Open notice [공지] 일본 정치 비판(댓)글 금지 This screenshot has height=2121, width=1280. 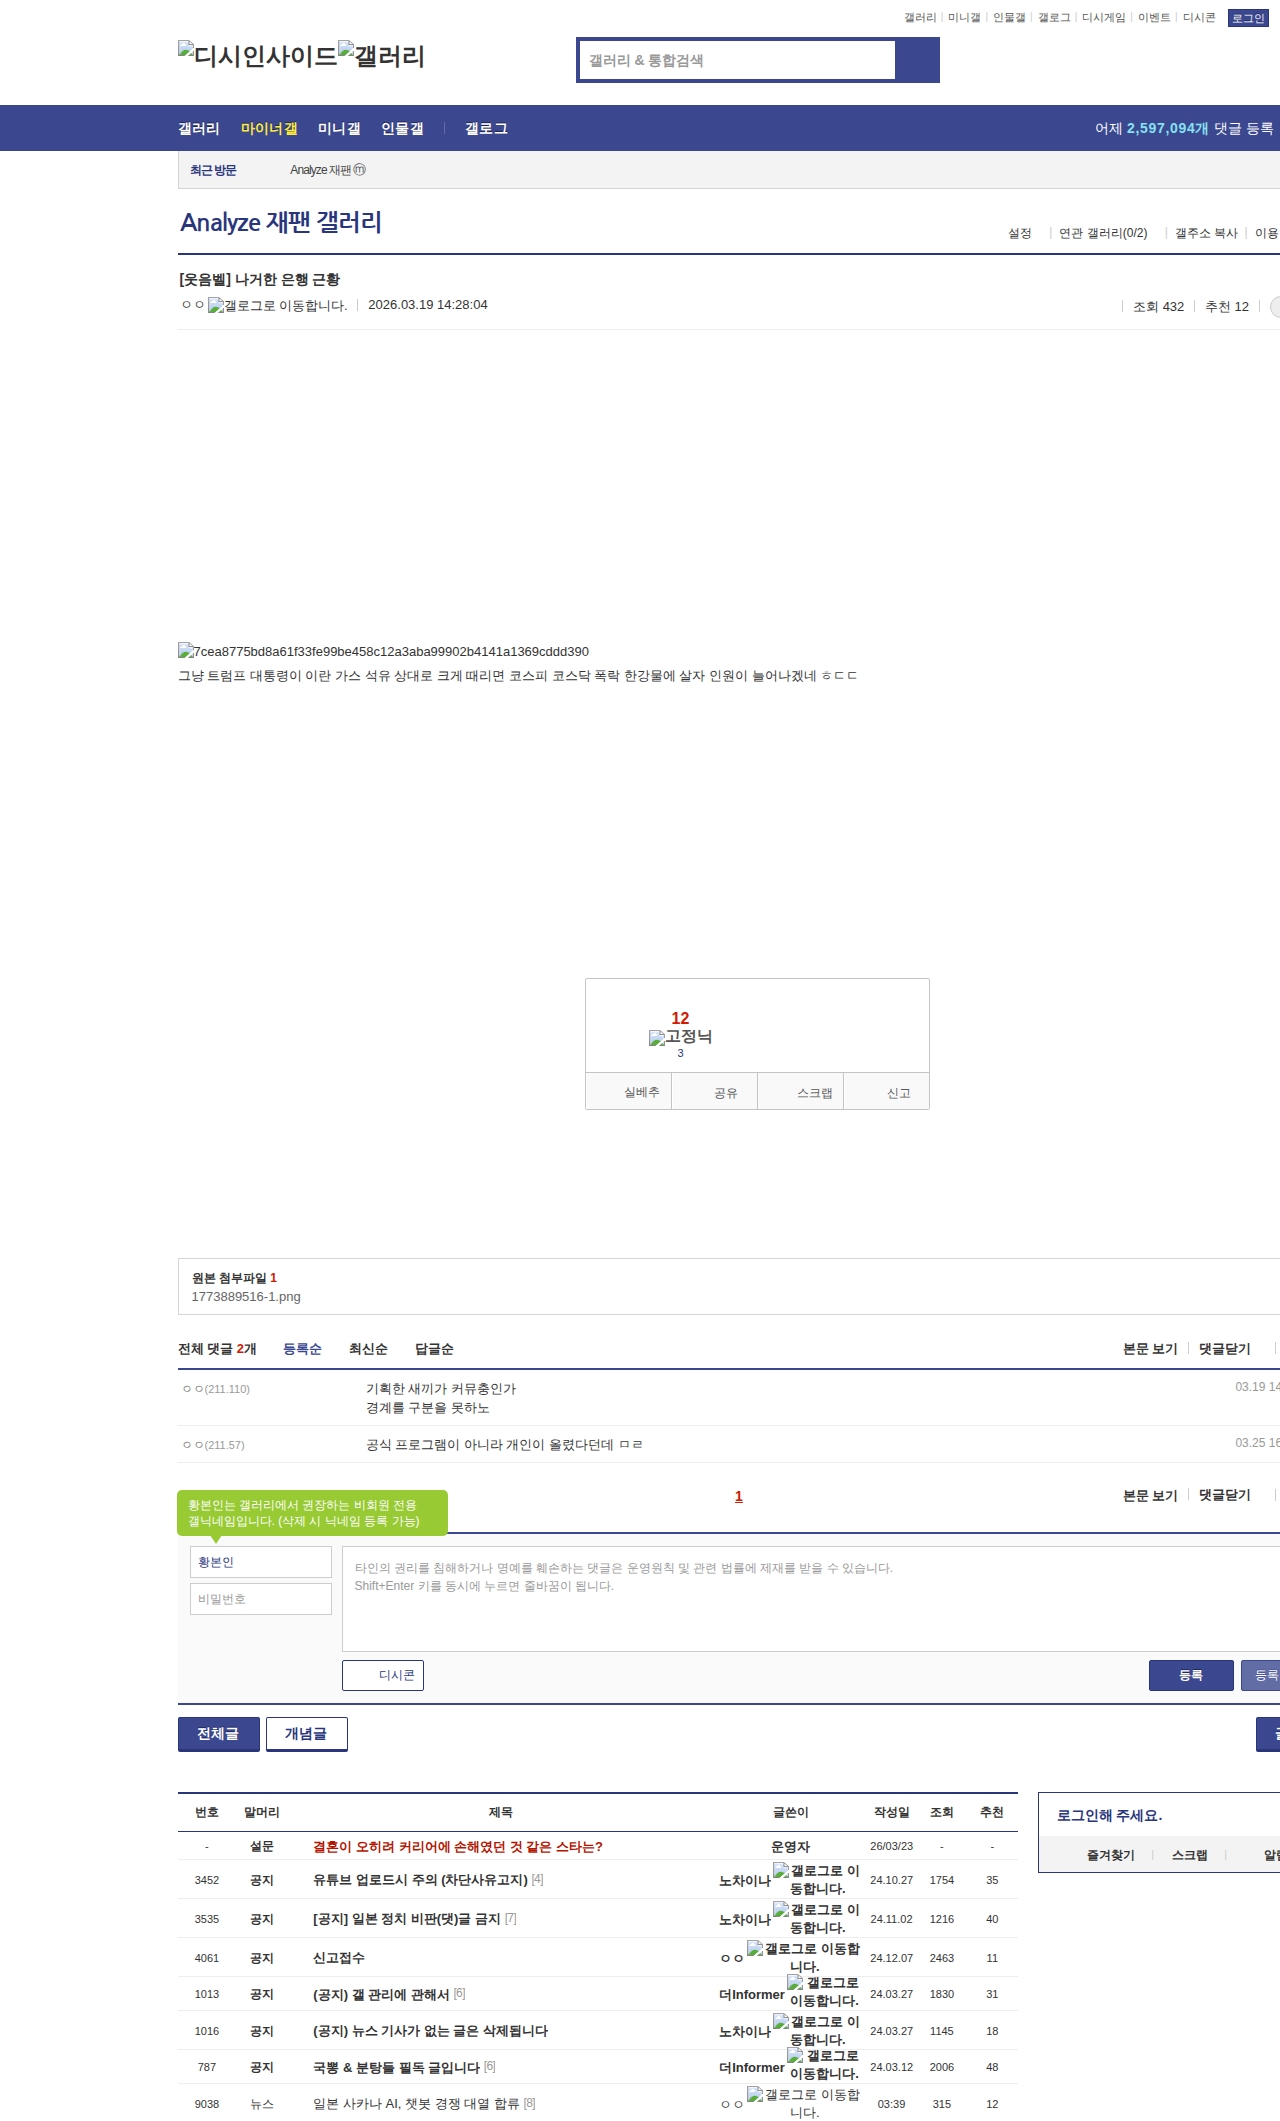coord(406,1918)
